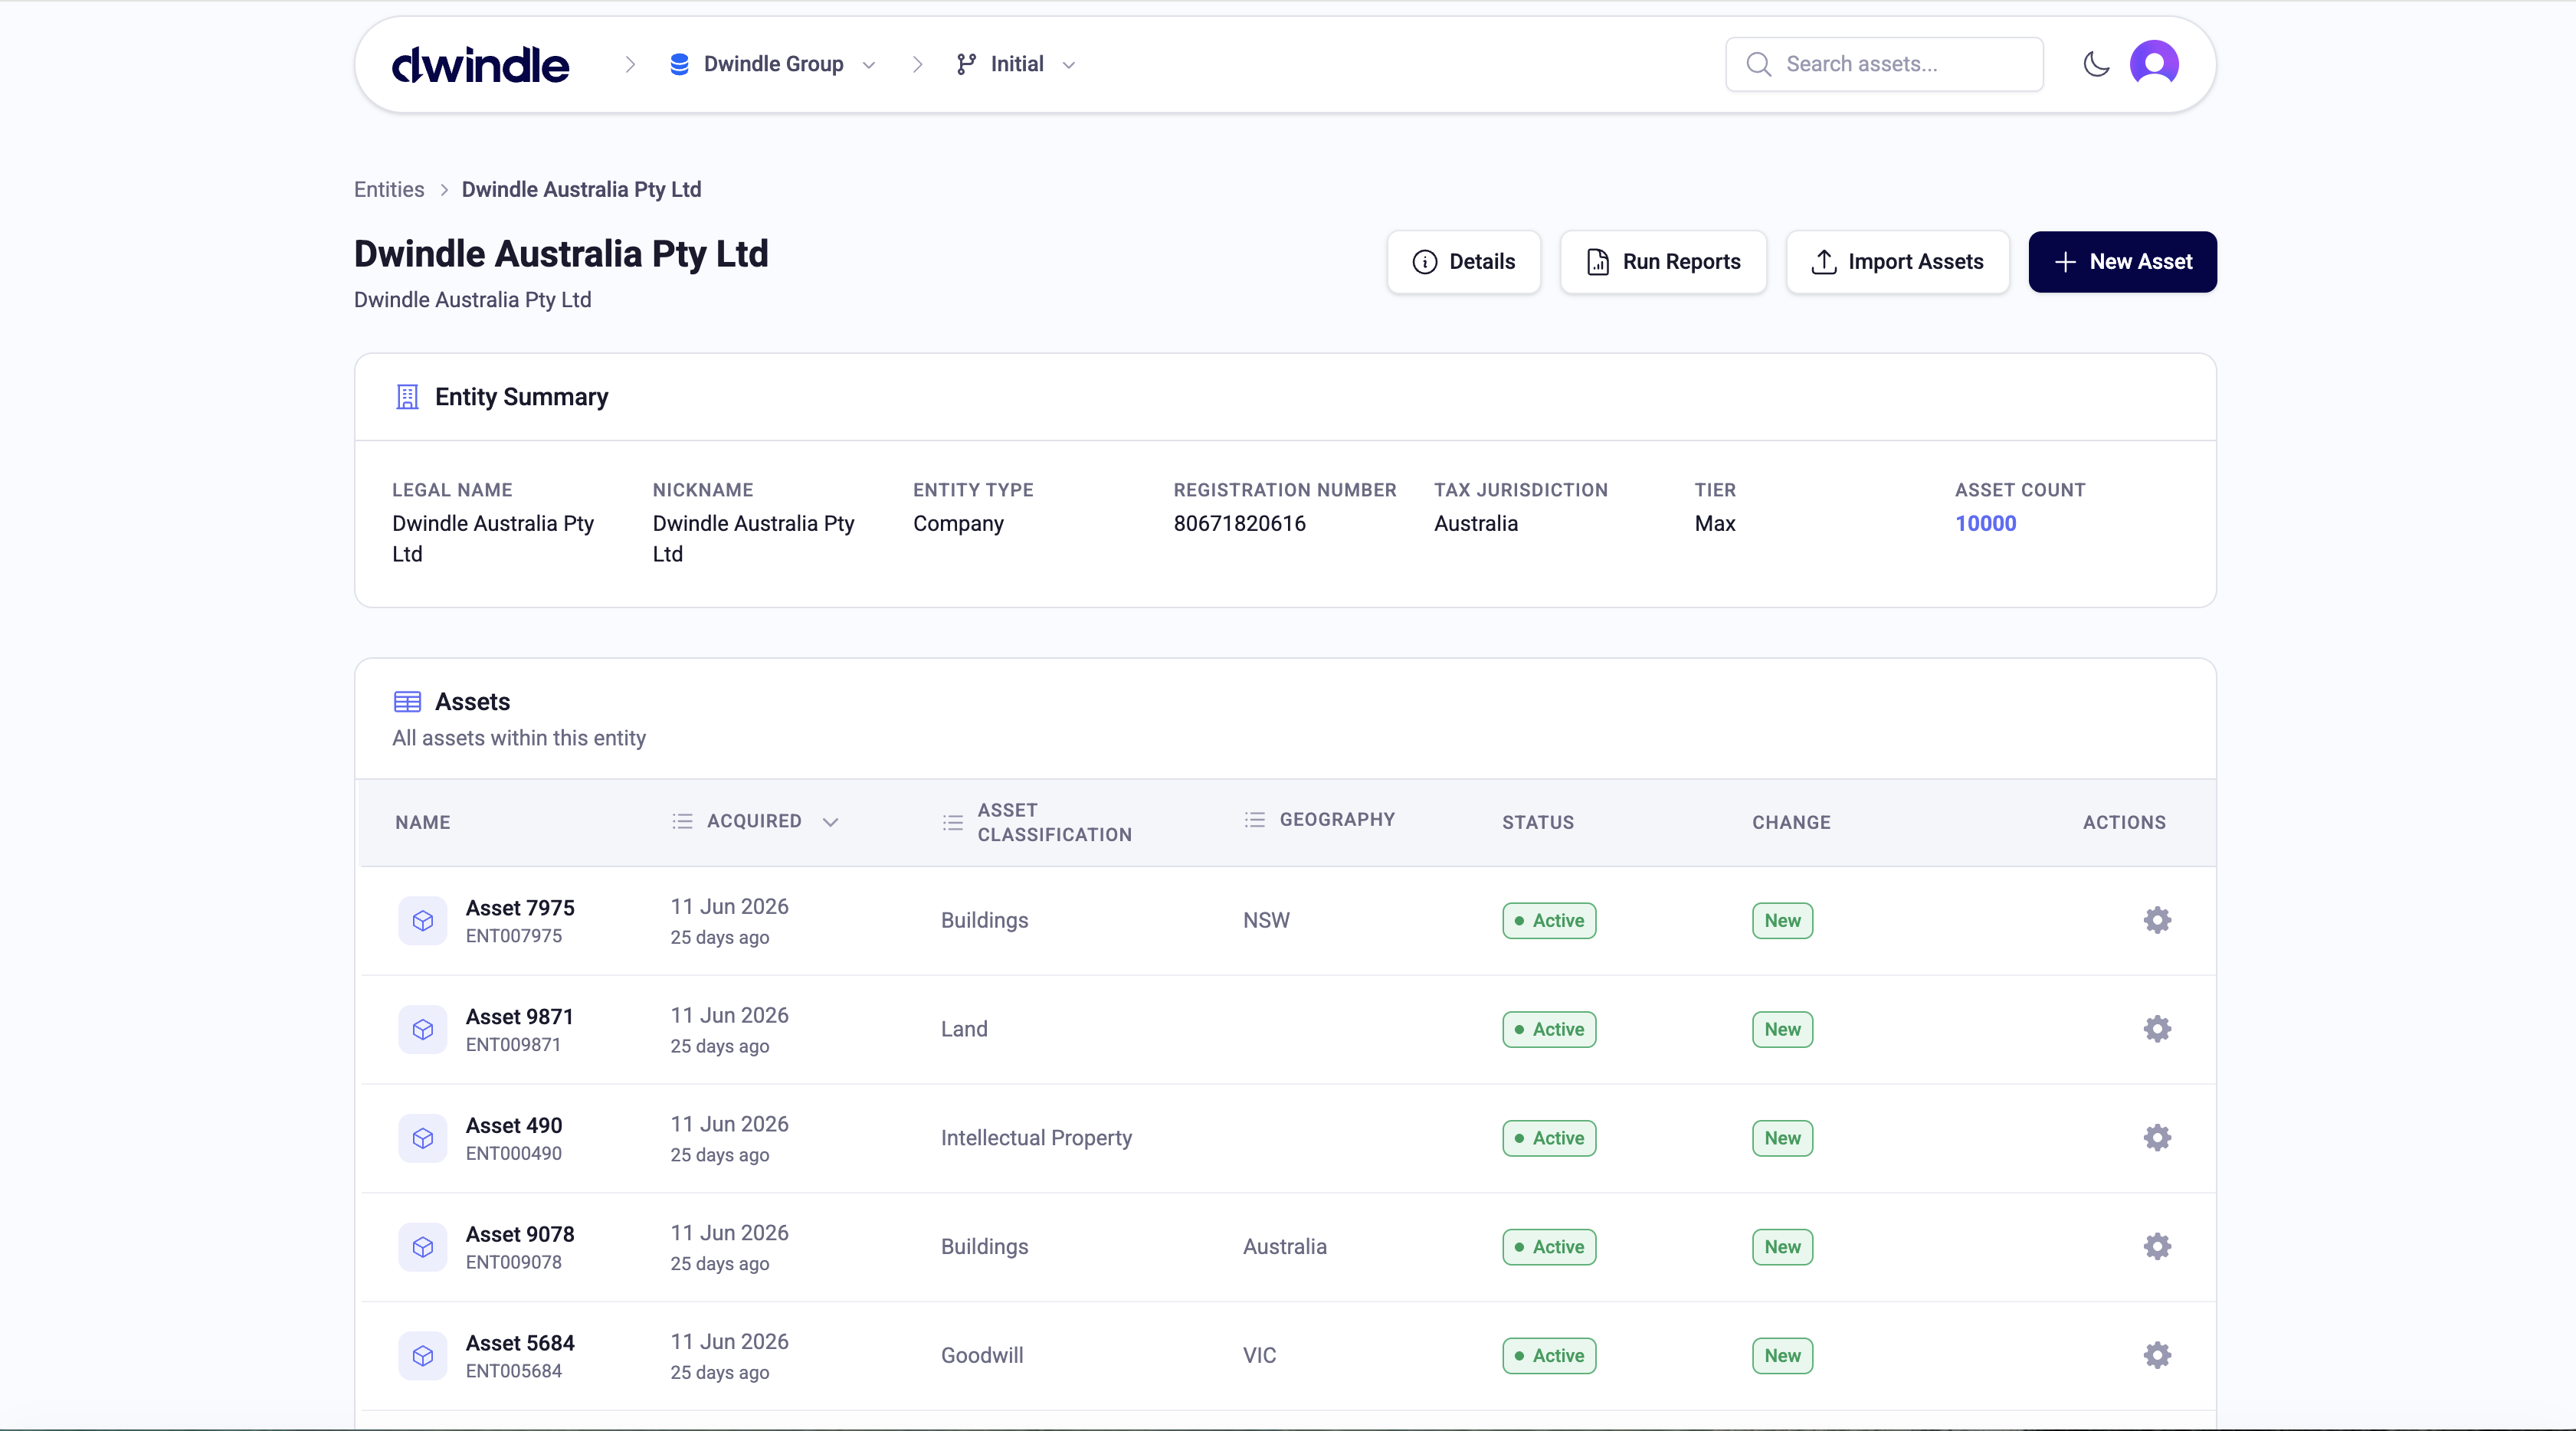The image size is (2576, 1431).
Task: Click Entity Summary building icon
Action: [x=407, y=397]
